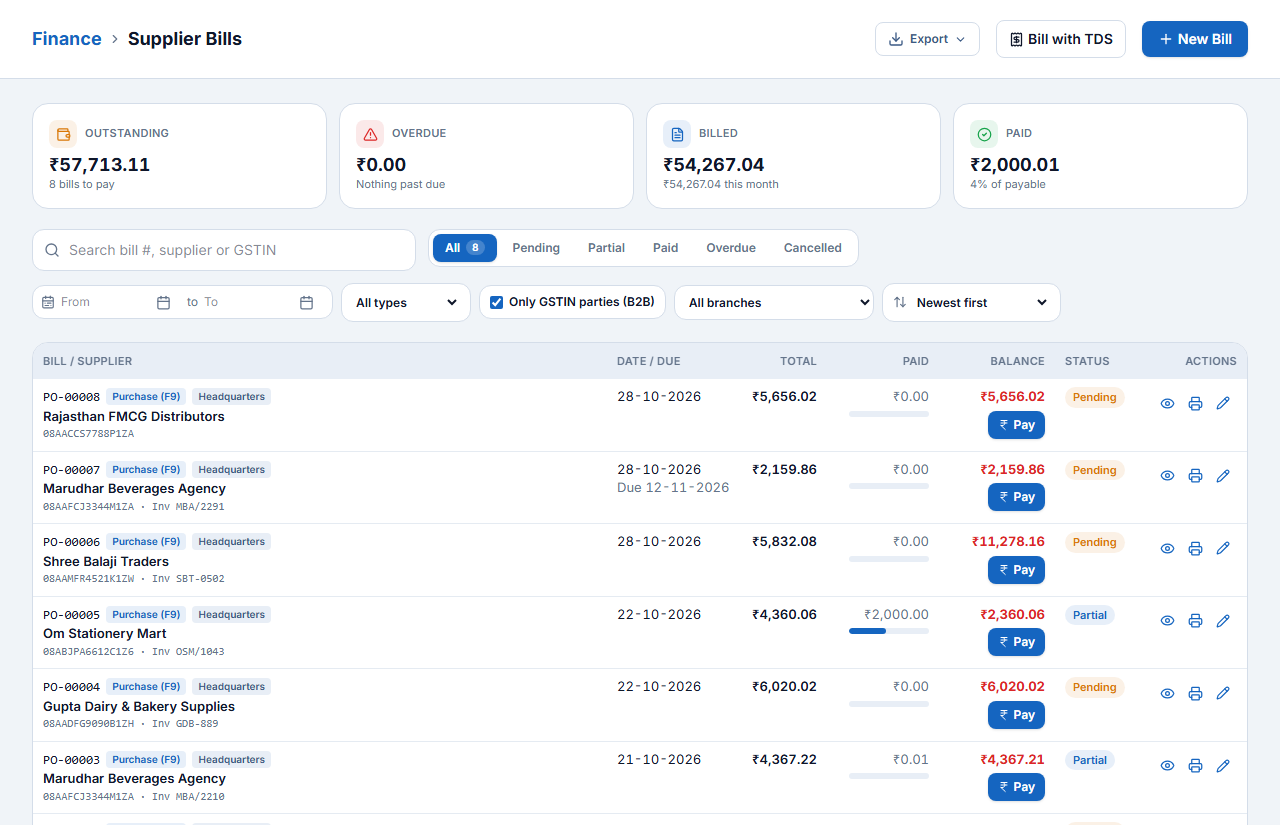Edit Shree Balaji Traders bill
Image resolution: width=1280 pixels, height=825 pixels.
point(1223,548)
